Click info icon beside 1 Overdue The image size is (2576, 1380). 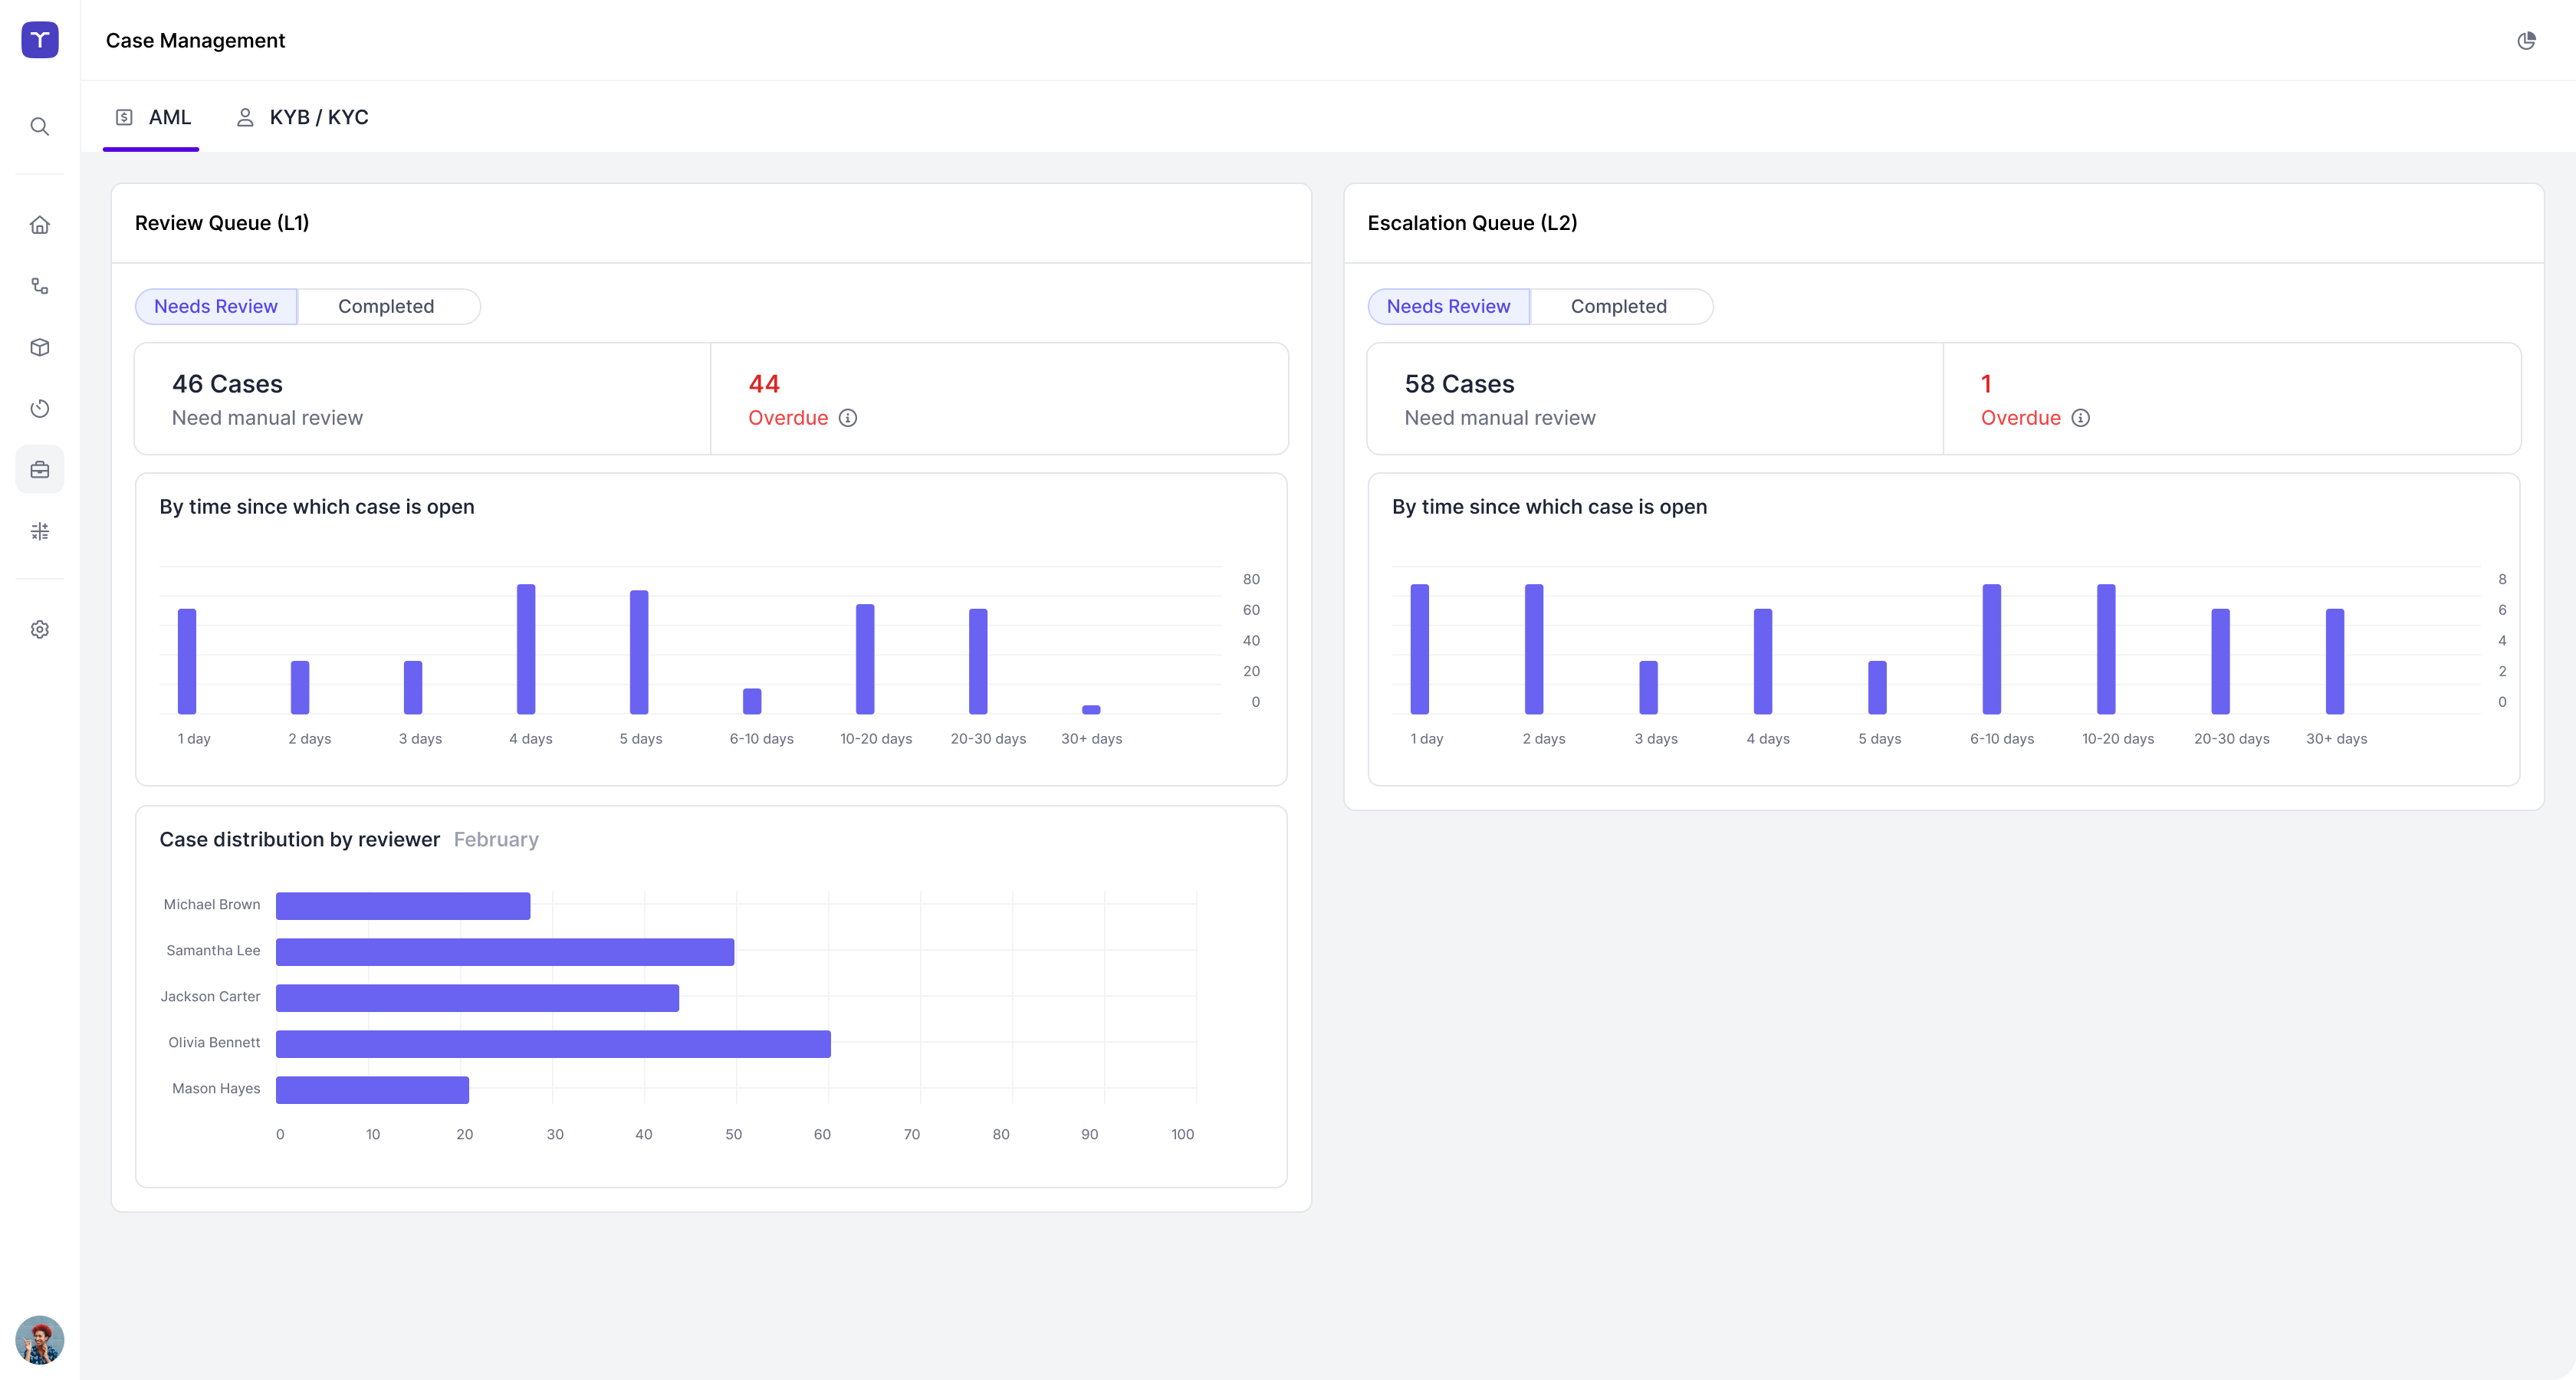(2081, 418)
